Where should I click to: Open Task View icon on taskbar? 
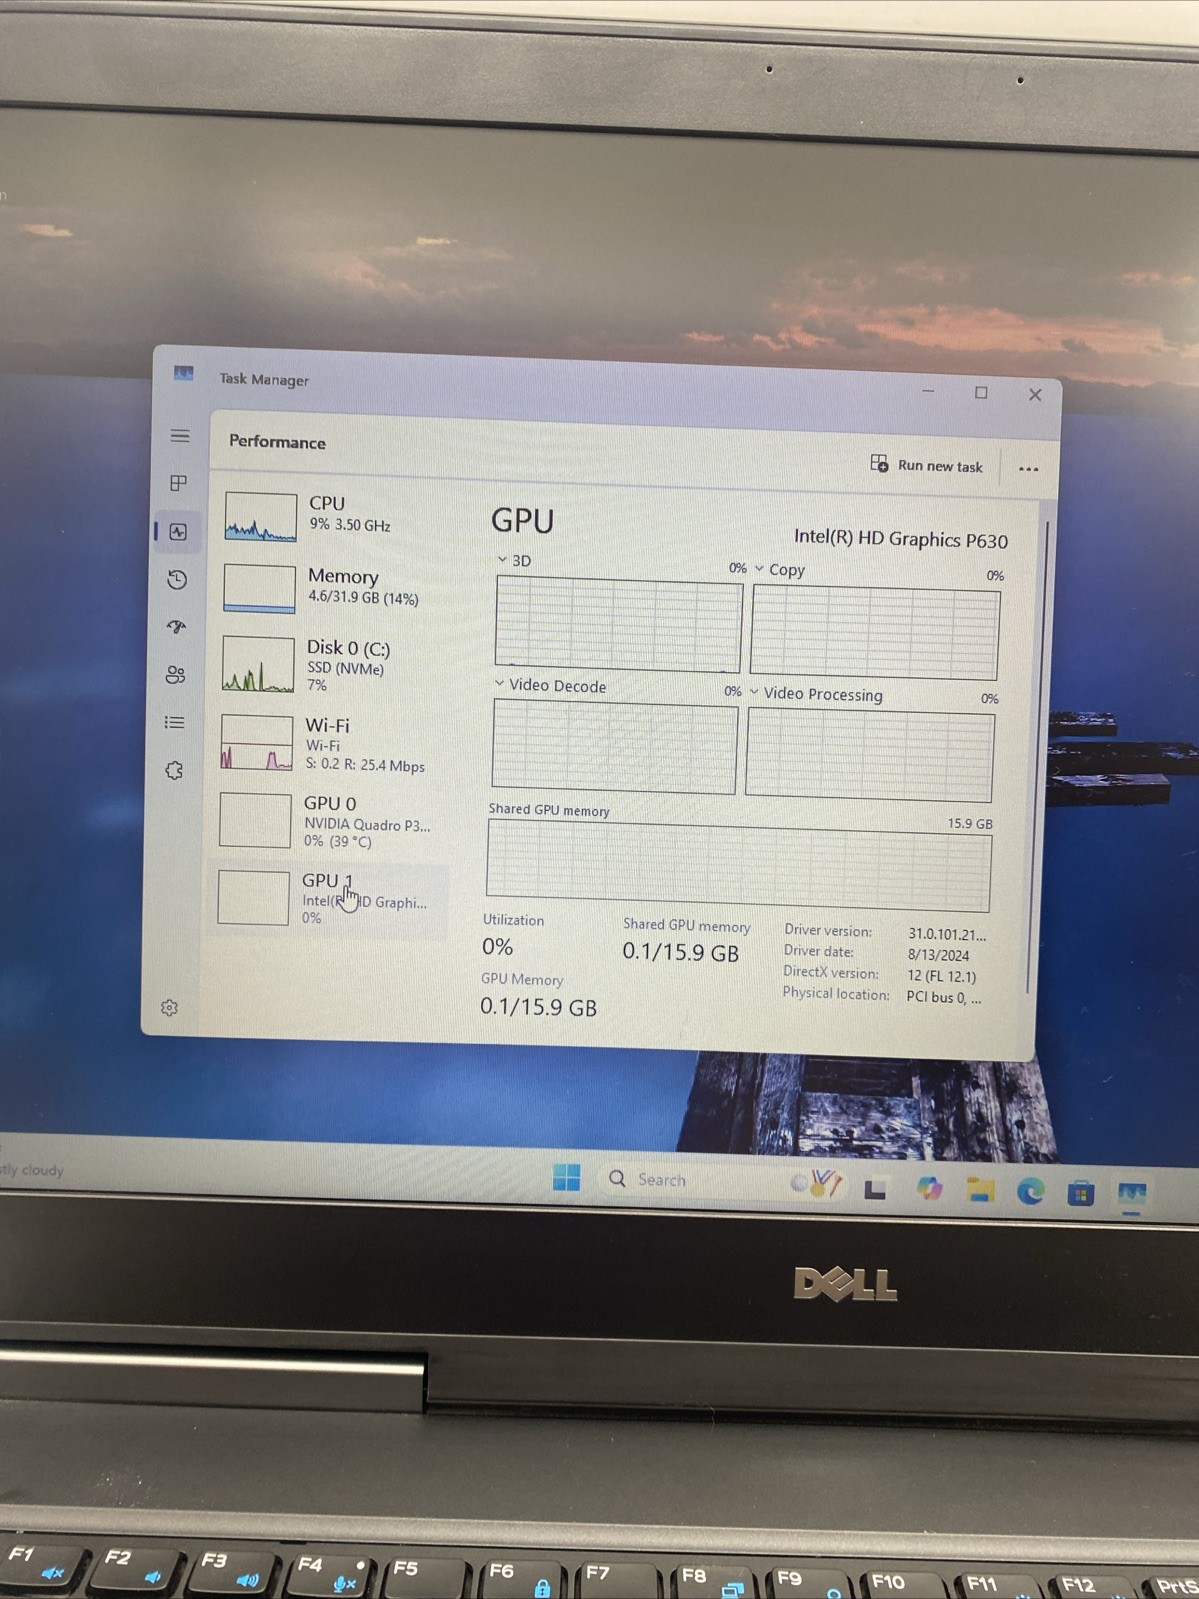[875, 1189]
